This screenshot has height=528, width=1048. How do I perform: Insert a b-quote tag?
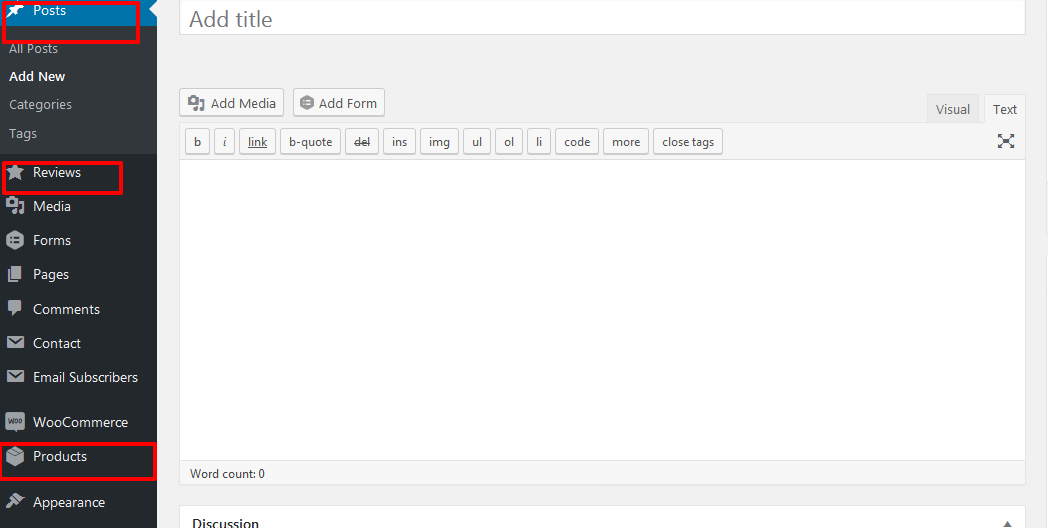click(x=310, y=142)
